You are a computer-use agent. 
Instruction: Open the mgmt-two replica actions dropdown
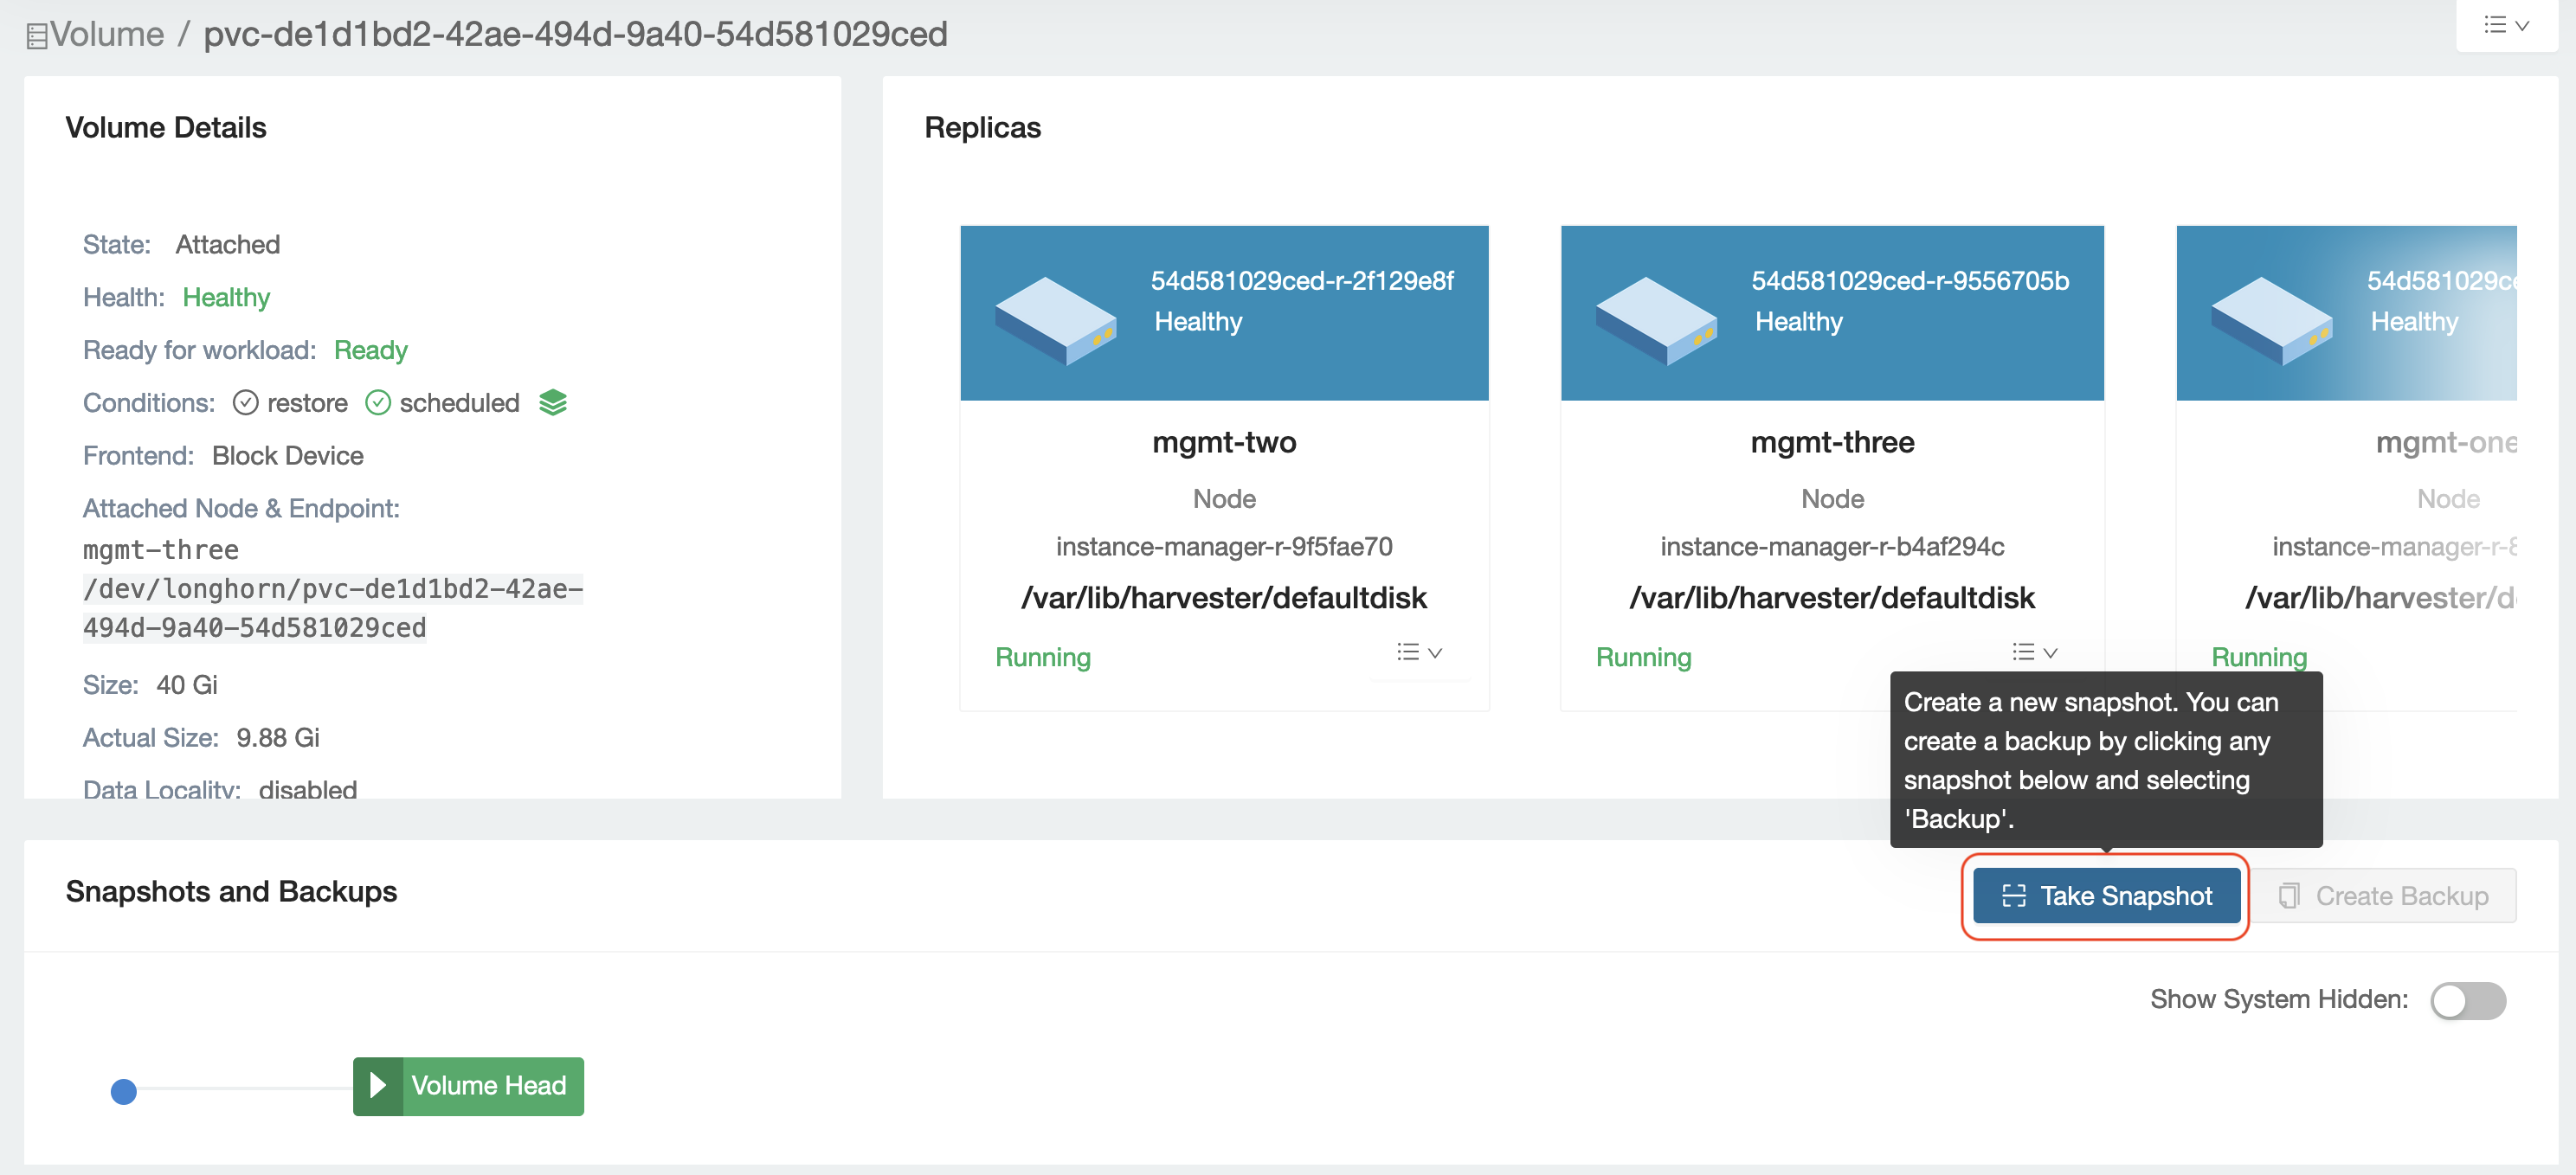[x=1419, y=652]
